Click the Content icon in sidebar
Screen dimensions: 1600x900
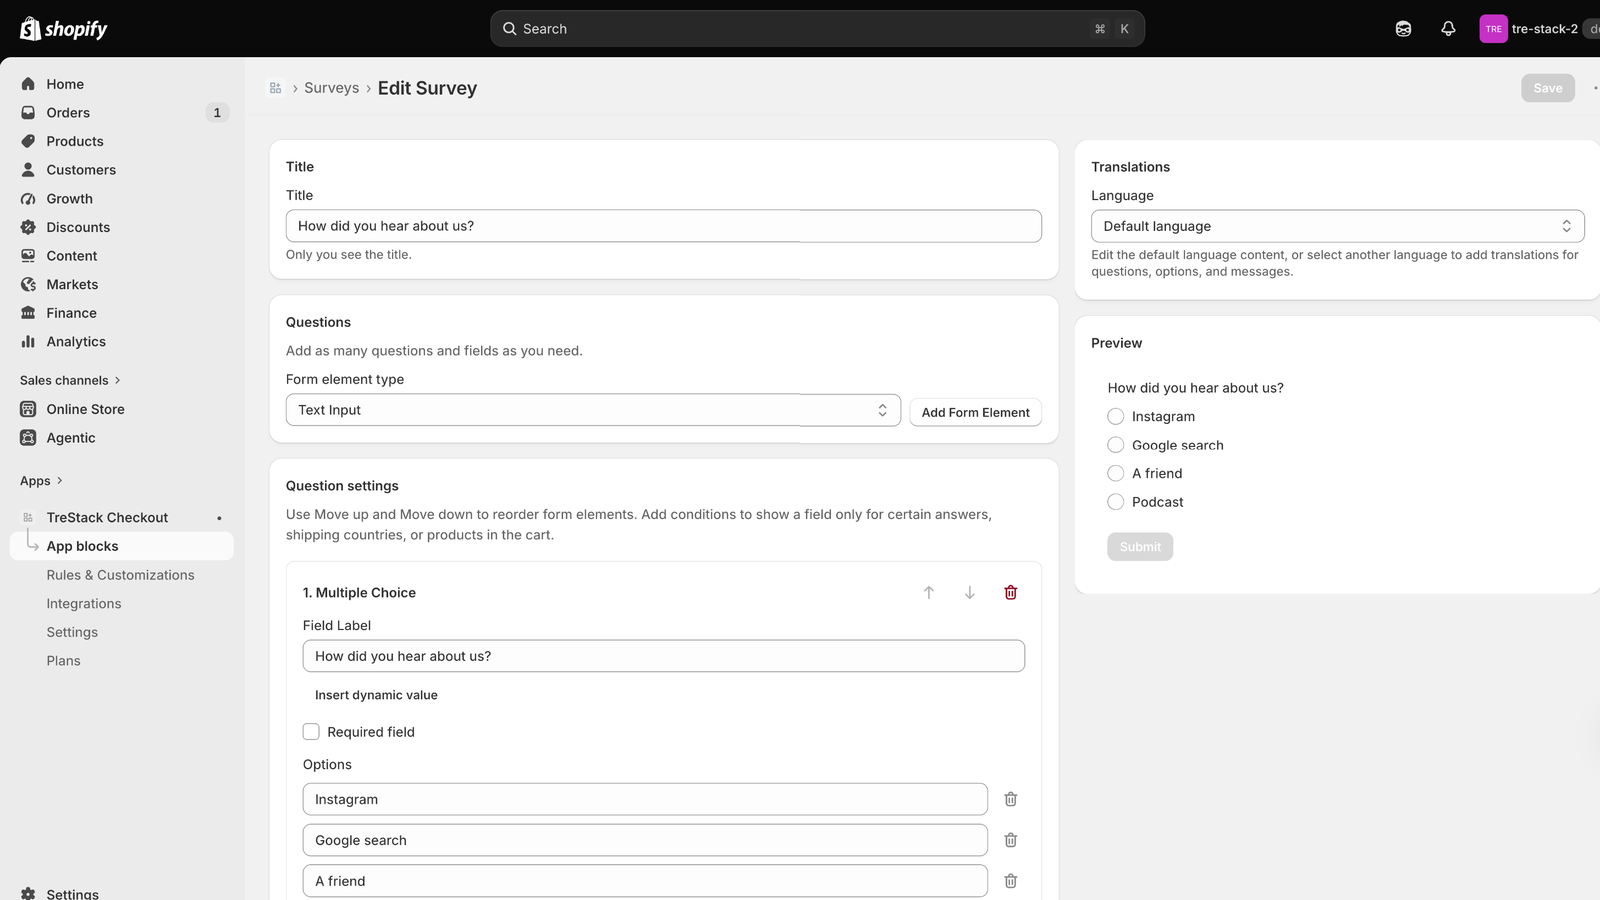[x=28, y=256]
